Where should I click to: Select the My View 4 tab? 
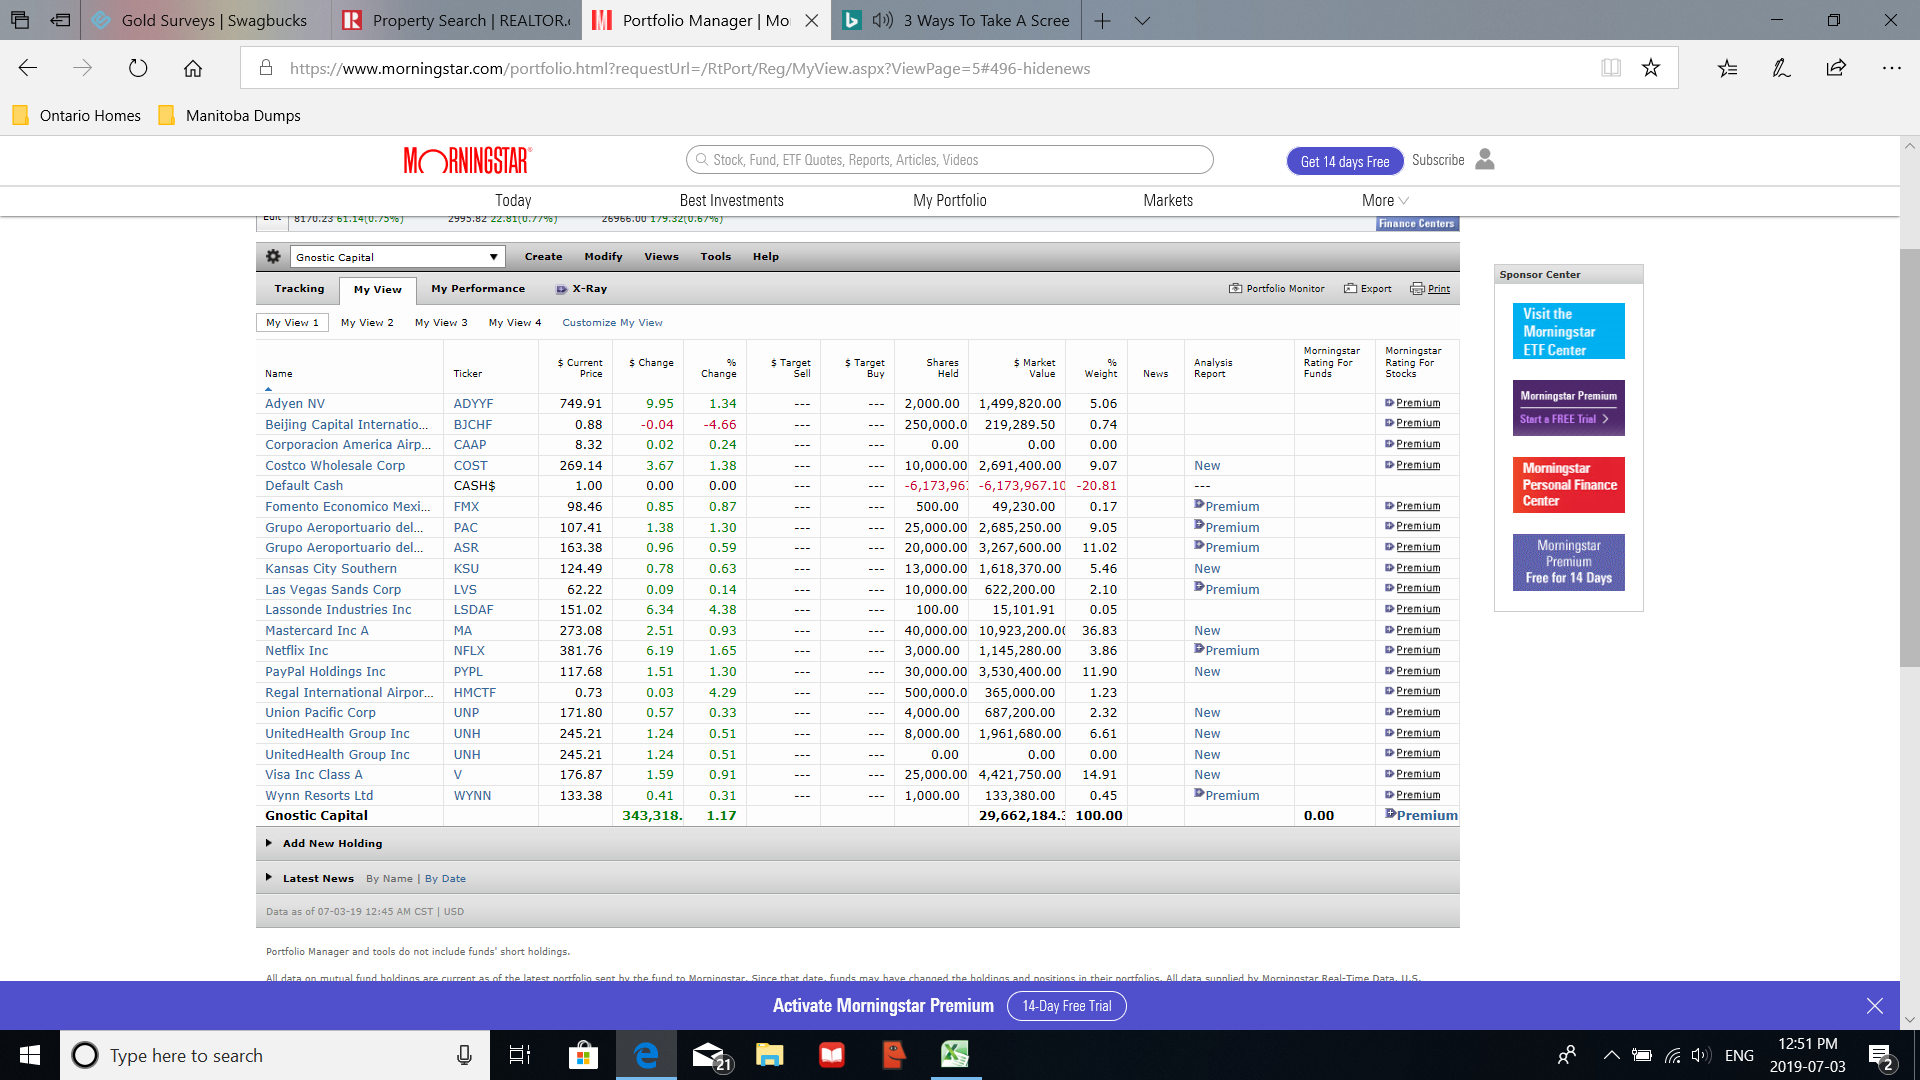point(515,323)
